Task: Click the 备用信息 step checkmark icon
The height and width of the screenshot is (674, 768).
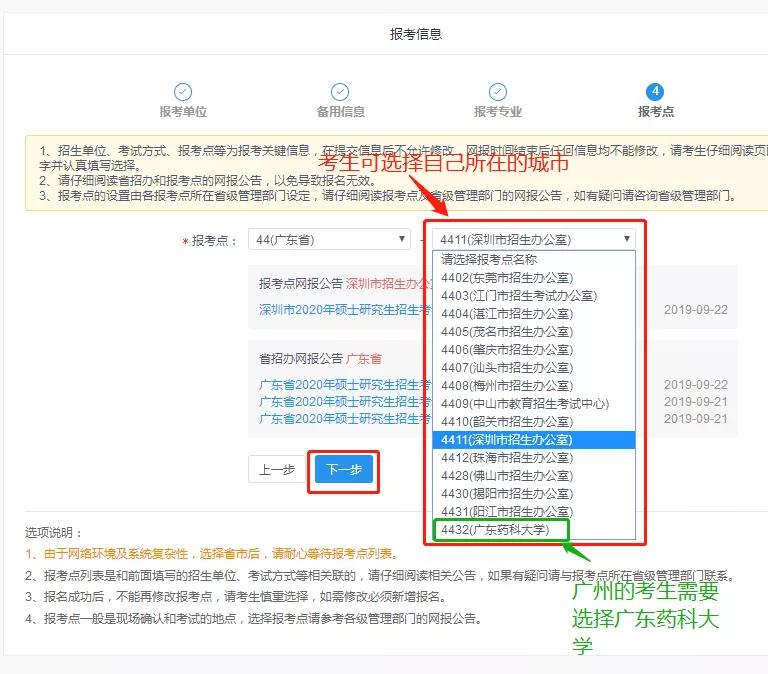Action: (340, 92)
